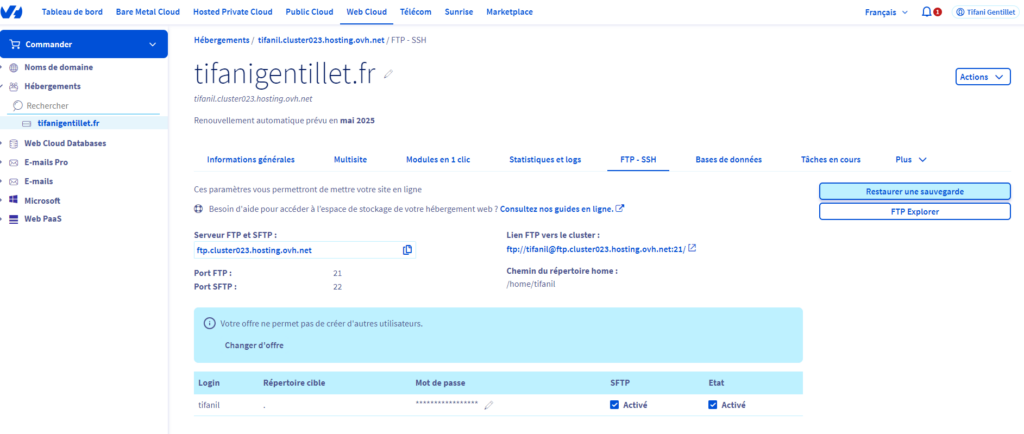
Task: Switch to the Bases de données tab
Action: pos(728,159)
